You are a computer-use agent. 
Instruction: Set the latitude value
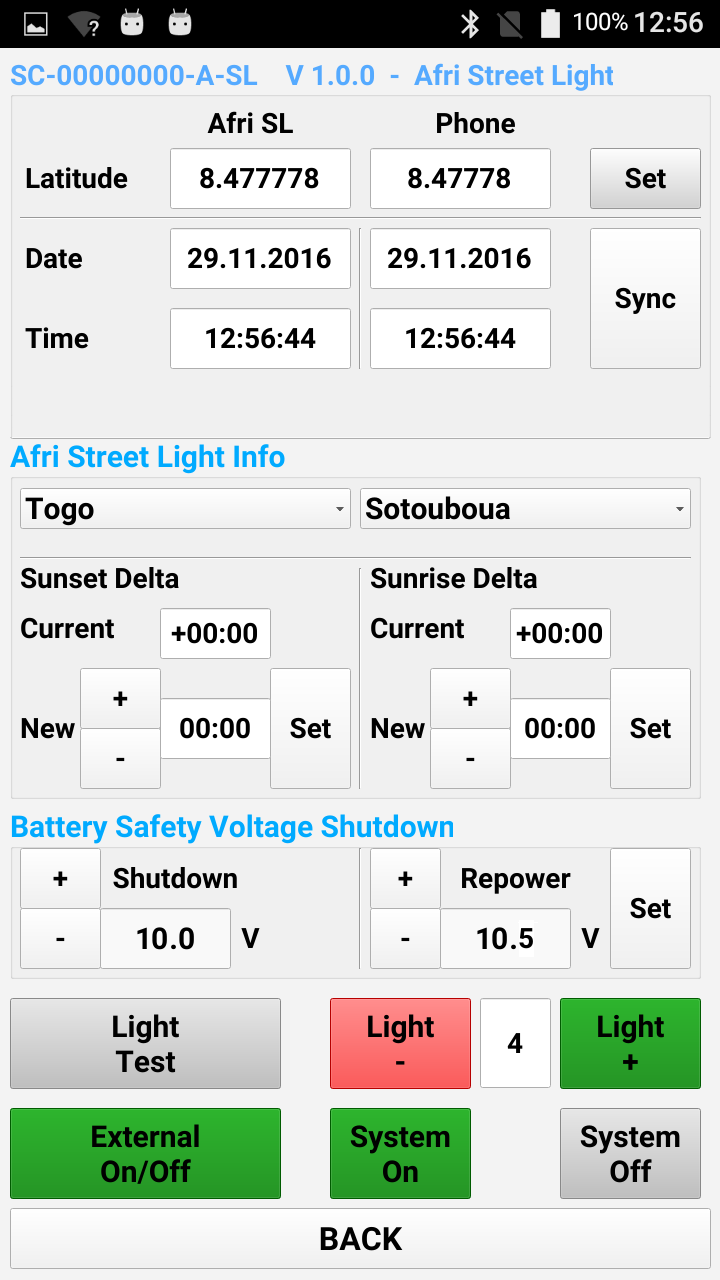645,178
